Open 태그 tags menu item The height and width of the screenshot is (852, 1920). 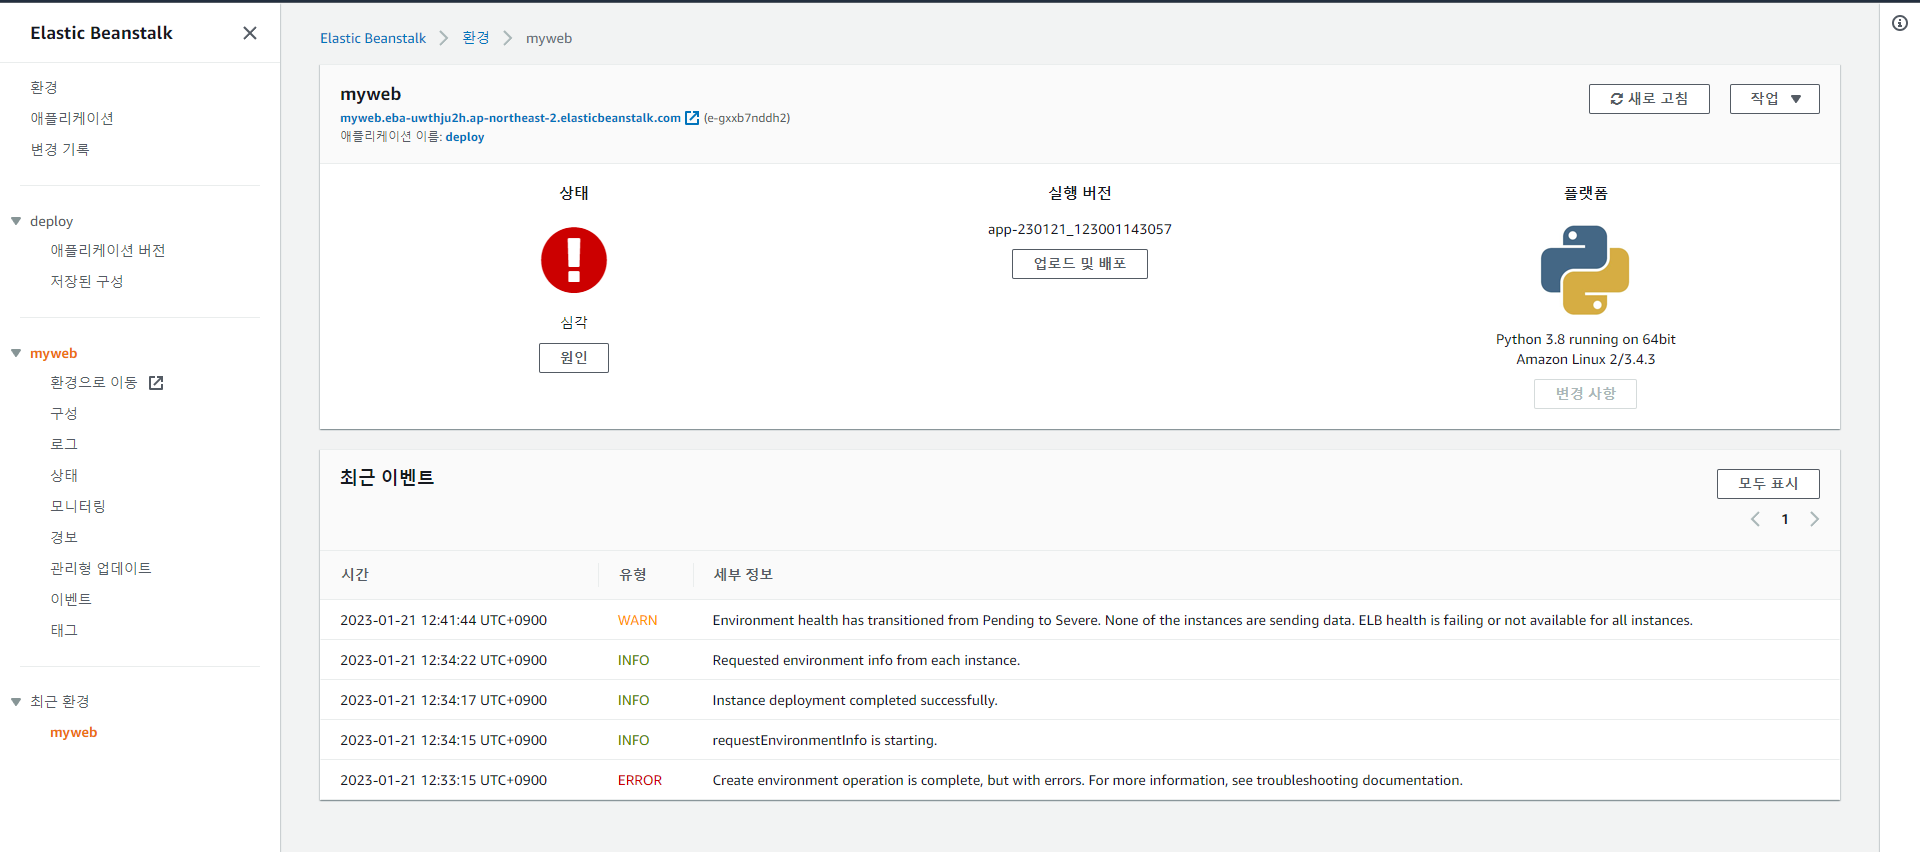pos(64,631)
